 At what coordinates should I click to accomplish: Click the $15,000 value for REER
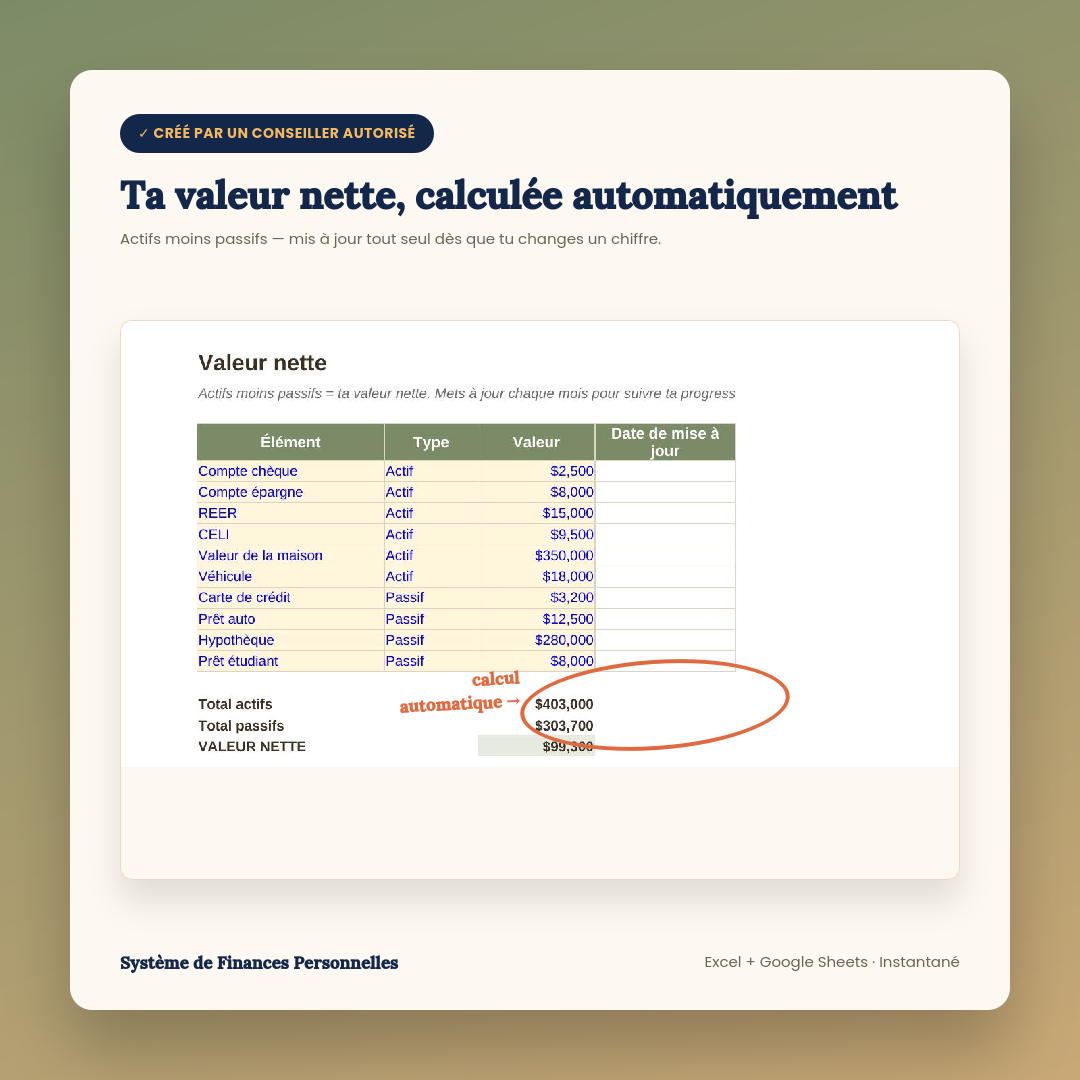click(537, 513)
